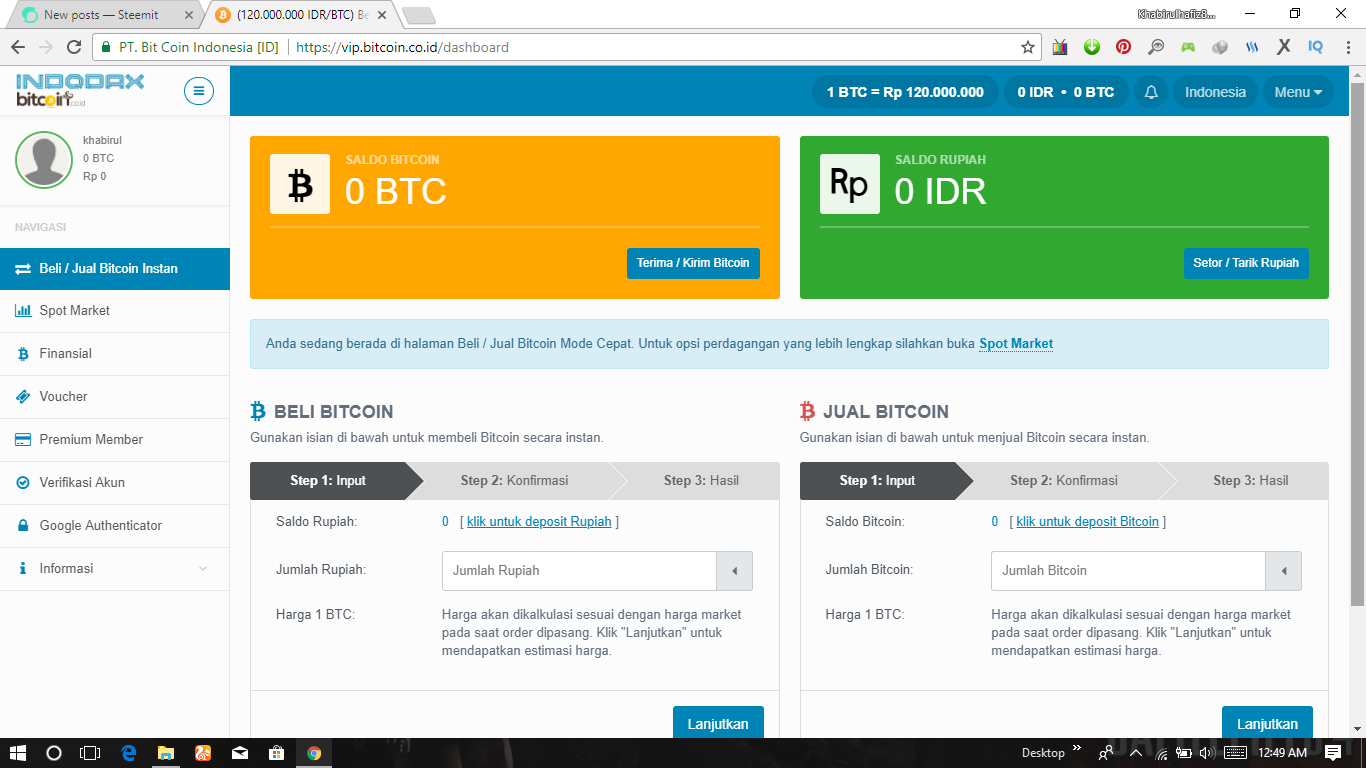
Task: Focus the Jumlah Bitcoin input field
Action: point(1128,571)
